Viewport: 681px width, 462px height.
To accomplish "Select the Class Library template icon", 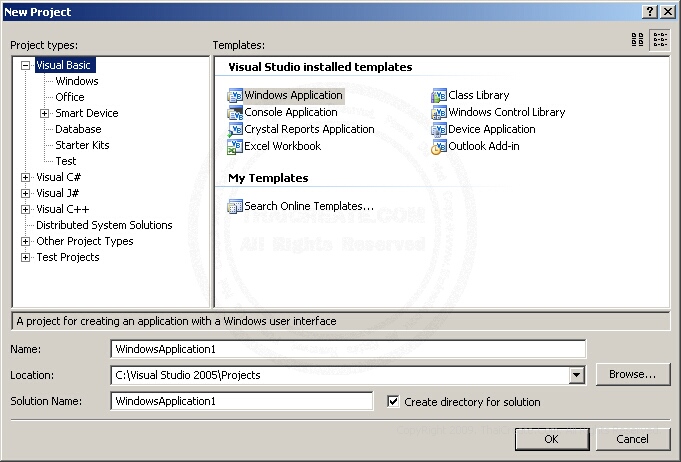I will coord(439,95).
